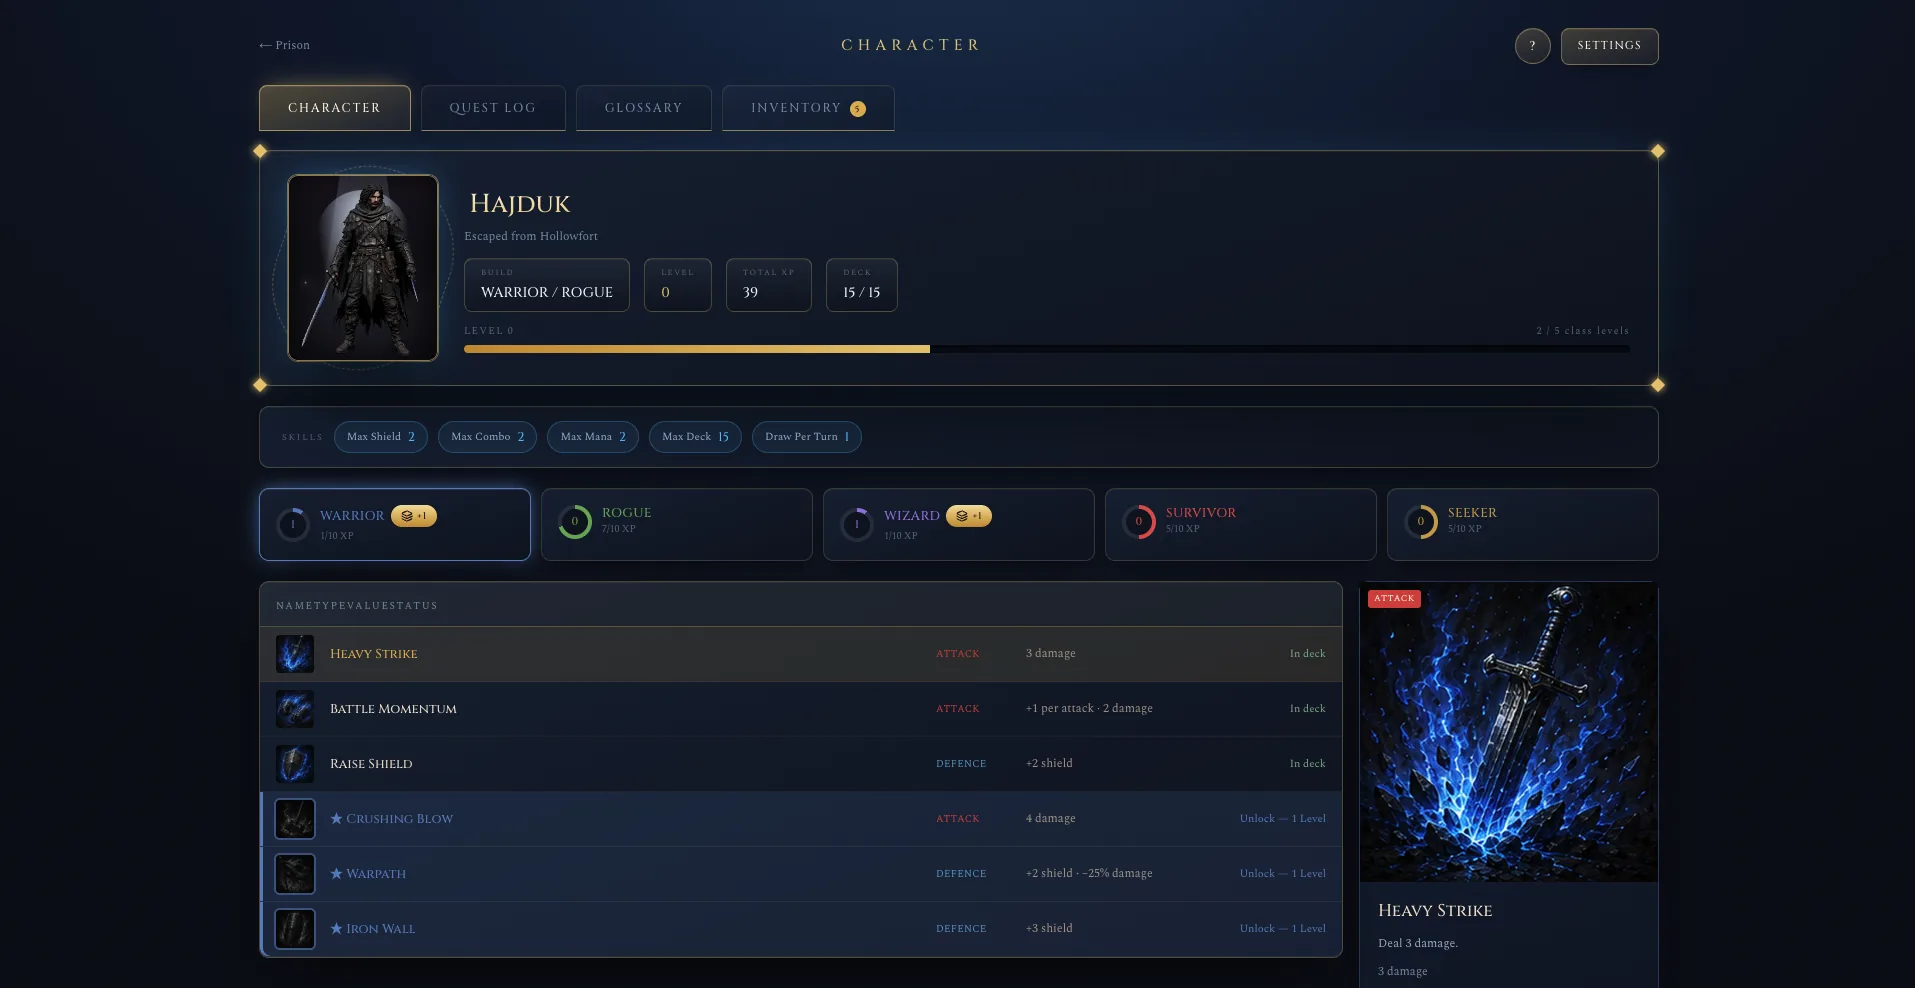Select the Seeker class panel
This screenshot has width=1915, height=988.
point(1523,524)
